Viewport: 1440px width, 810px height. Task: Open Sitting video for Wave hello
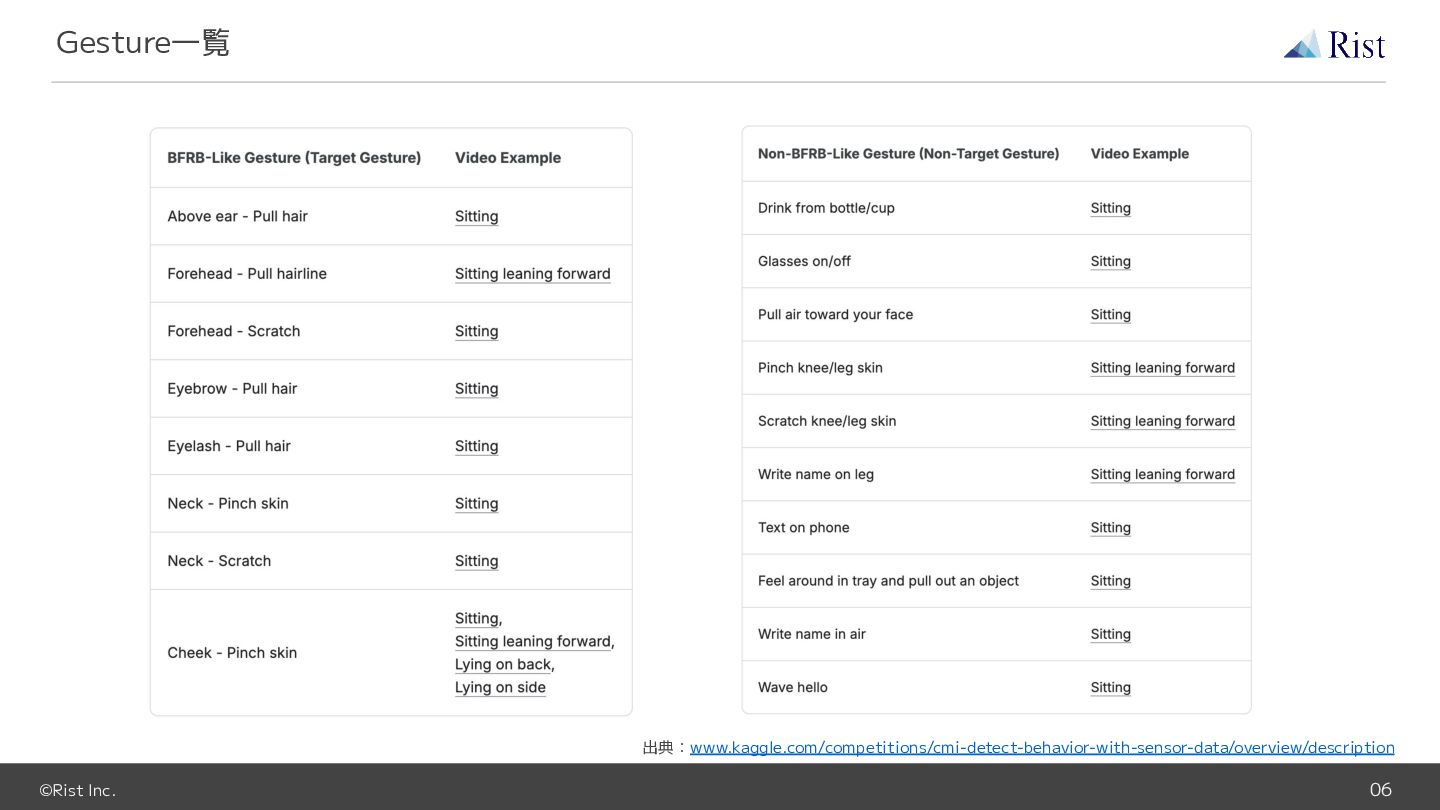[1110, 688]
